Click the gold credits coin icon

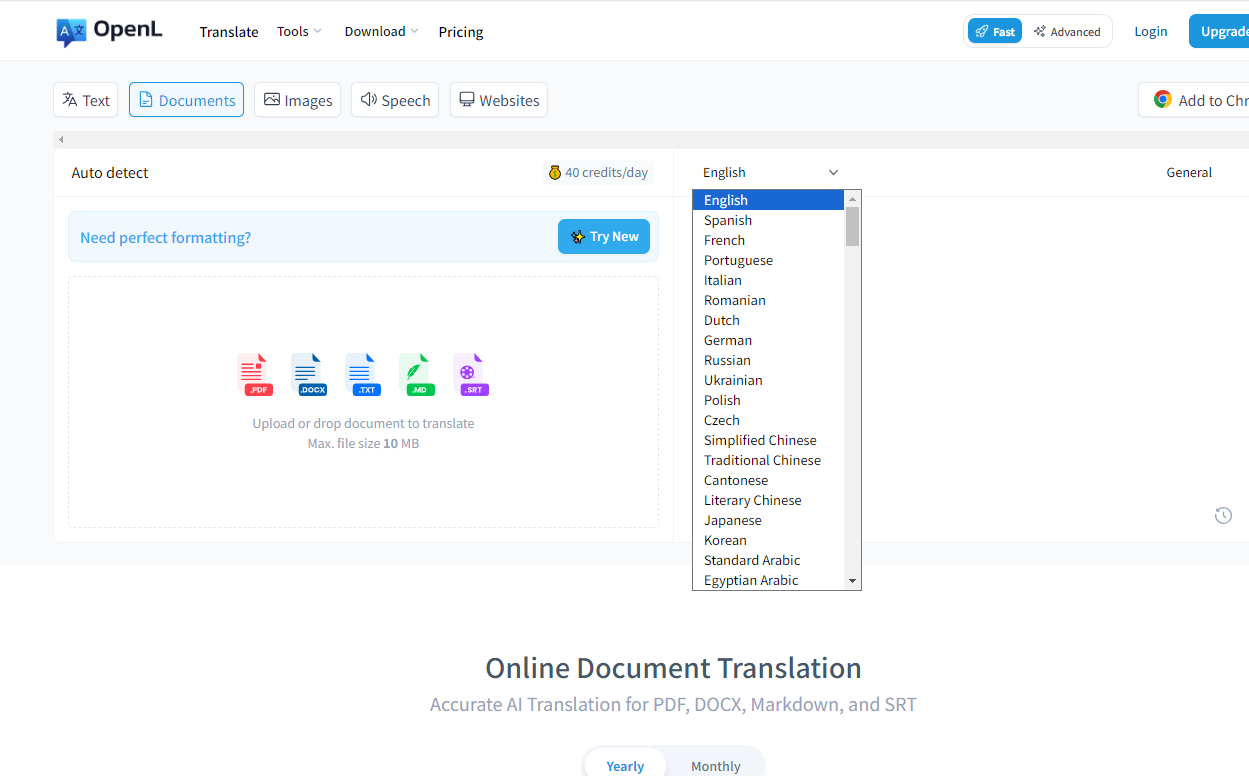coord(555,173)
